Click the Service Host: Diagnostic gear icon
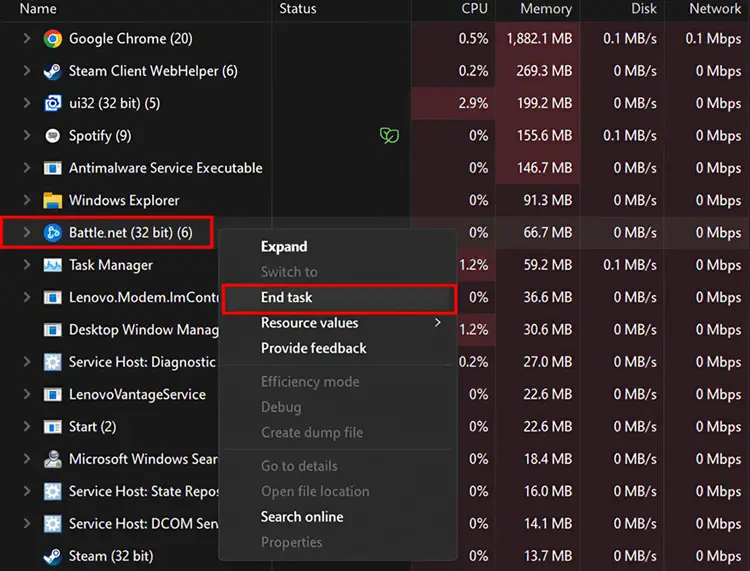This screenshot has width=750, height=571. tap(53, 362)
